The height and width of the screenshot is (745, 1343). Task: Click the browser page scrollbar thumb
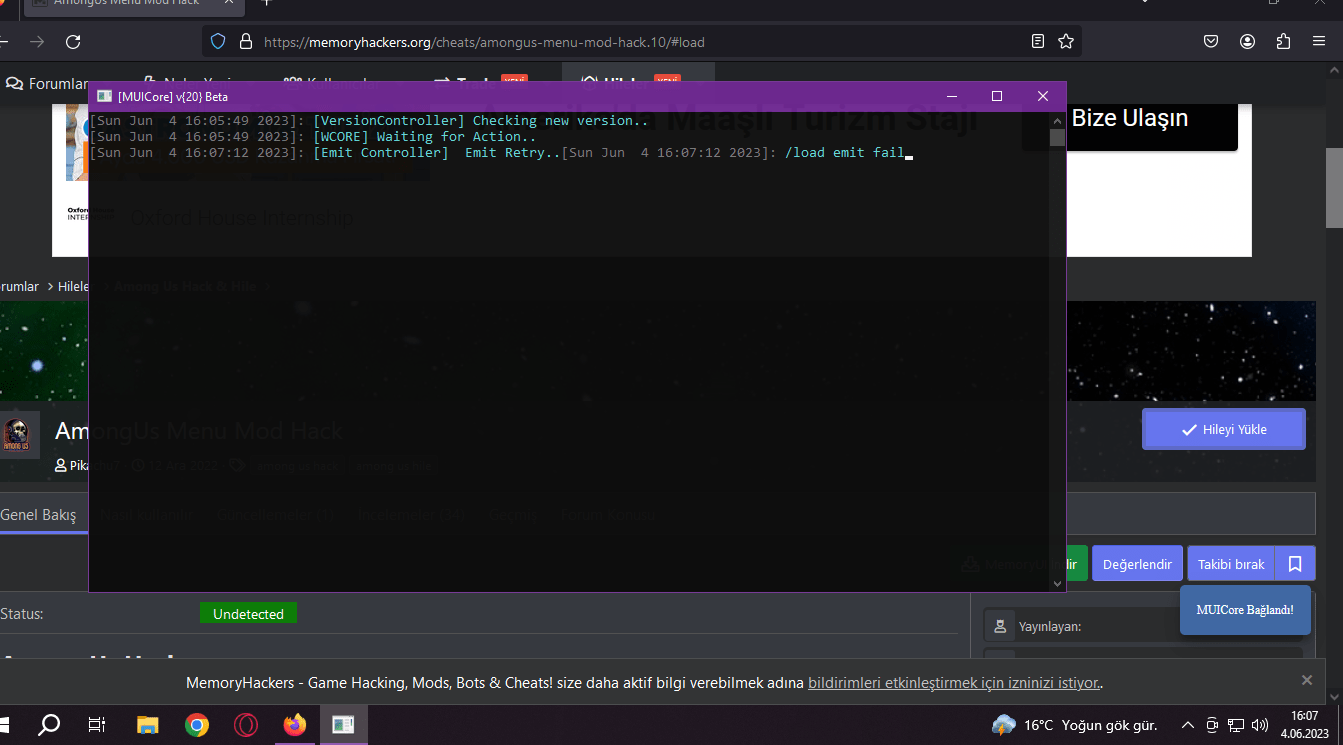[x=1334, y=188]
